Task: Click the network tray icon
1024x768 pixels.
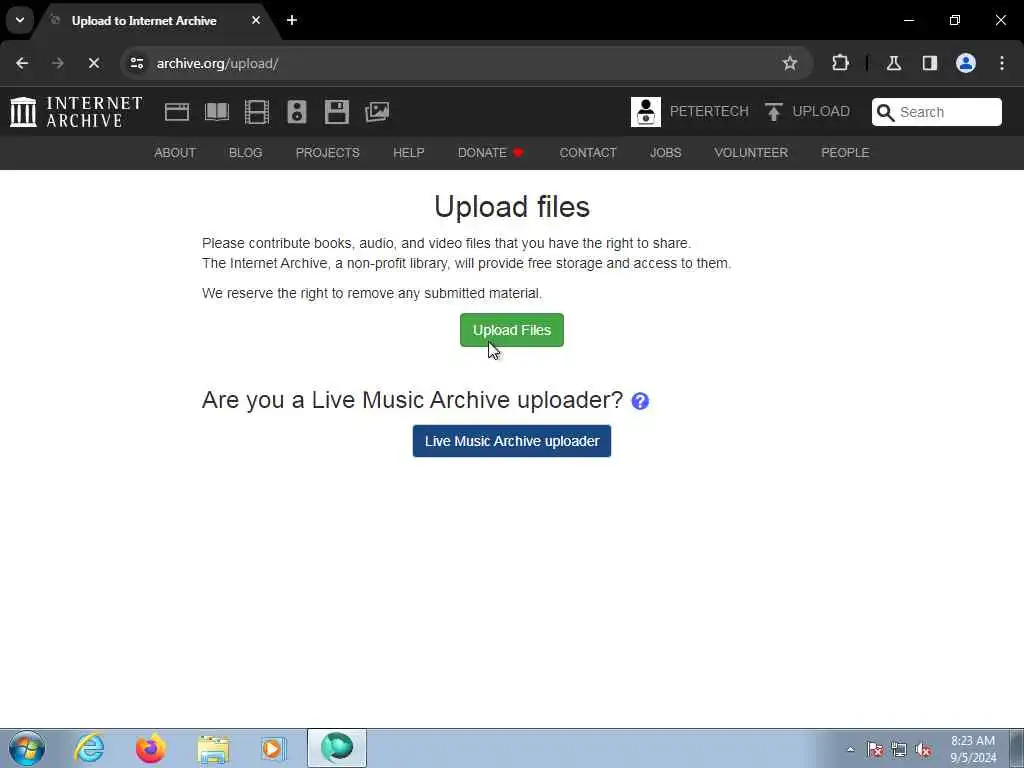Action: pyautogui.click(x=899, y=750)
